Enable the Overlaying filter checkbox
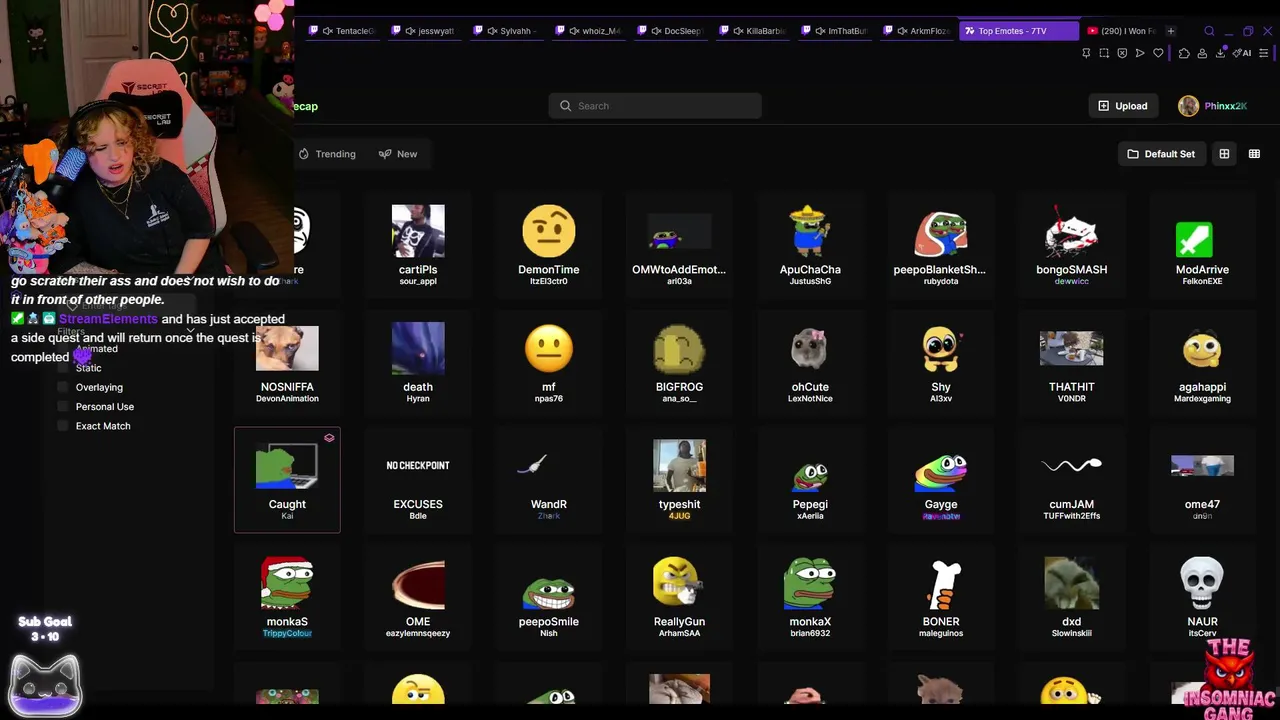Image resolution: width=1280 pixels, height=720 pixels. tap(63, 387)
